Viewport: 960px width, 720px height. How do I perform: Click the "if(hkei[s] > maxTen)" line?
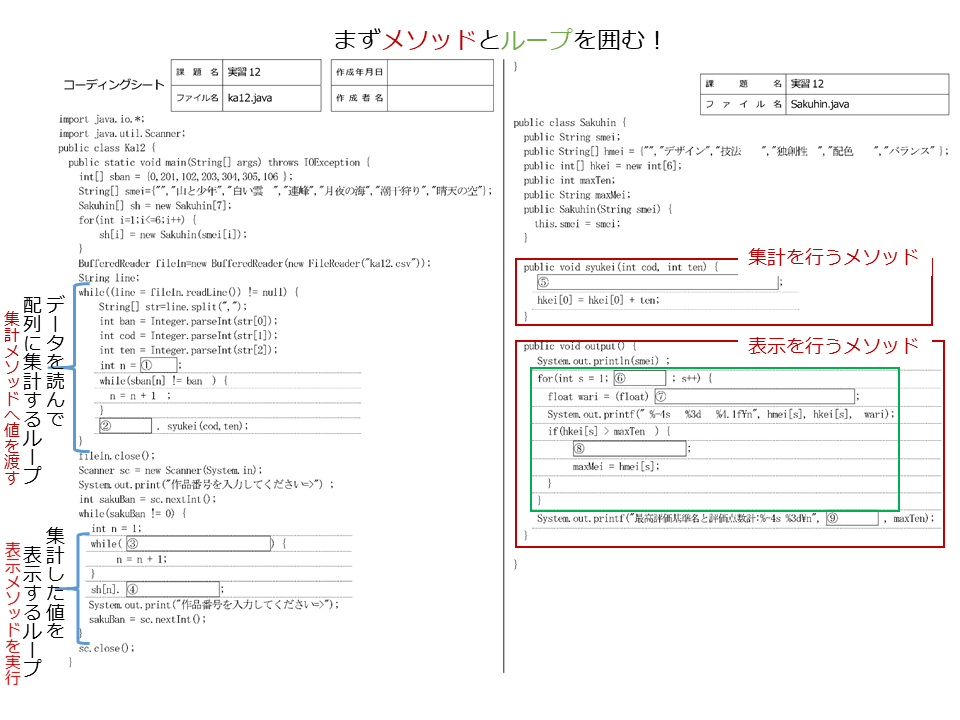click(x=609, y=431)
